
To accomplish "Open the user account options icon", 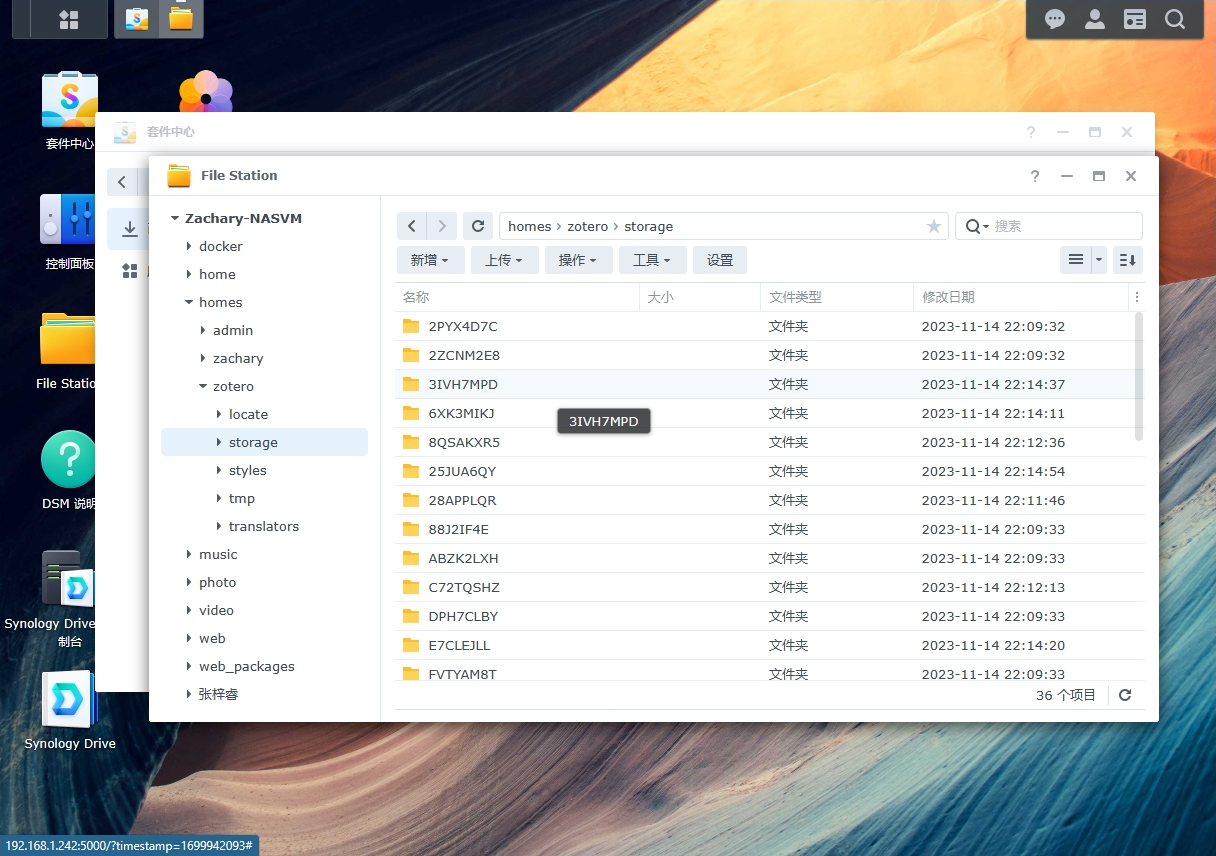I will click(1095, 19).
